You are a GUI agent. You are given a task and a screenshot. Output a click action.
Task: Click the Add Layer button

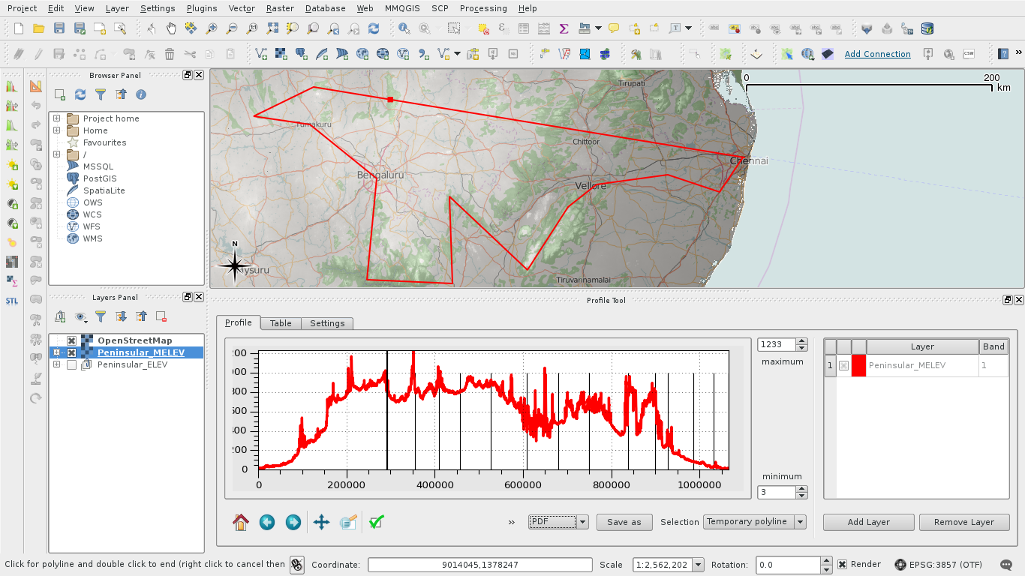coord(869,522)
